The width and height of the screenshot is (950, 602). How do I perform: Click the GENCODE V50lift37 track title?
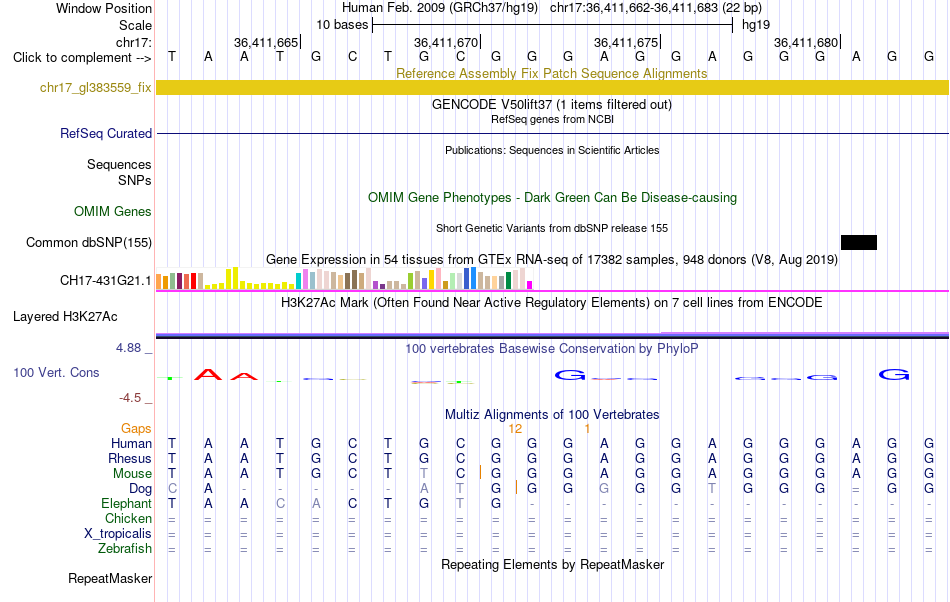point(551,104)
